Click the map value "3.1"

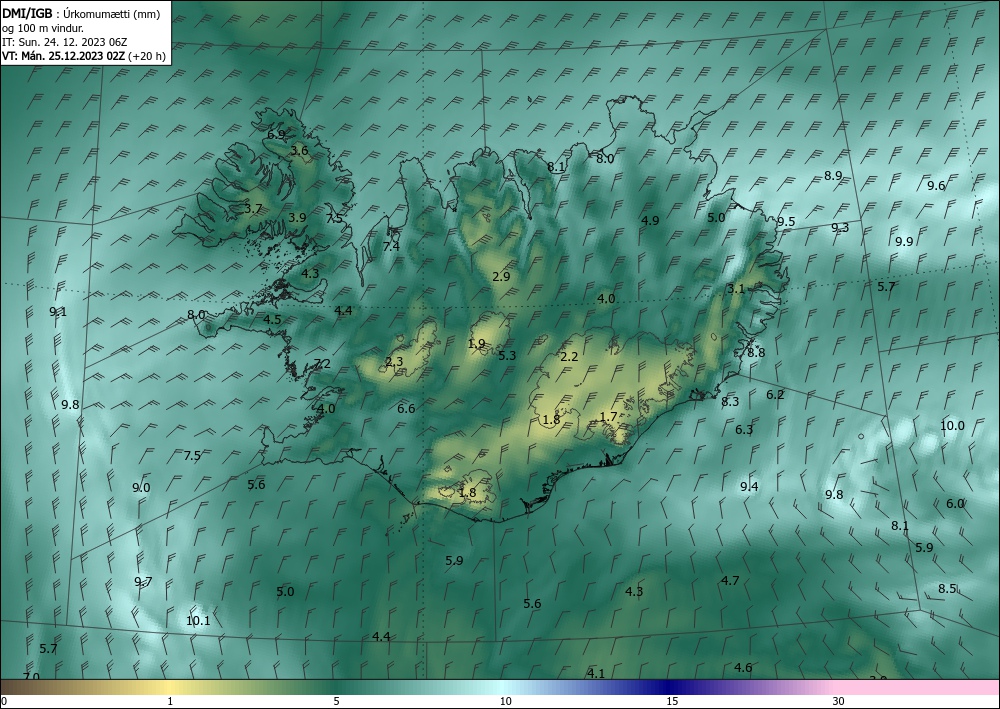pos(736,288)
